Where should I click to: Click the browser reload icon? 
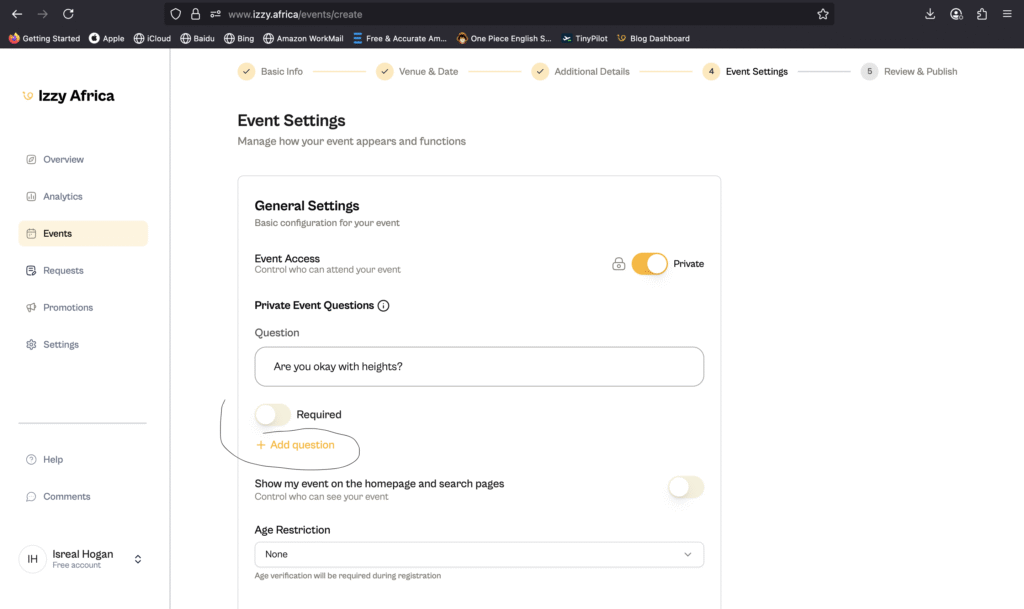click(x=68, y=14)
